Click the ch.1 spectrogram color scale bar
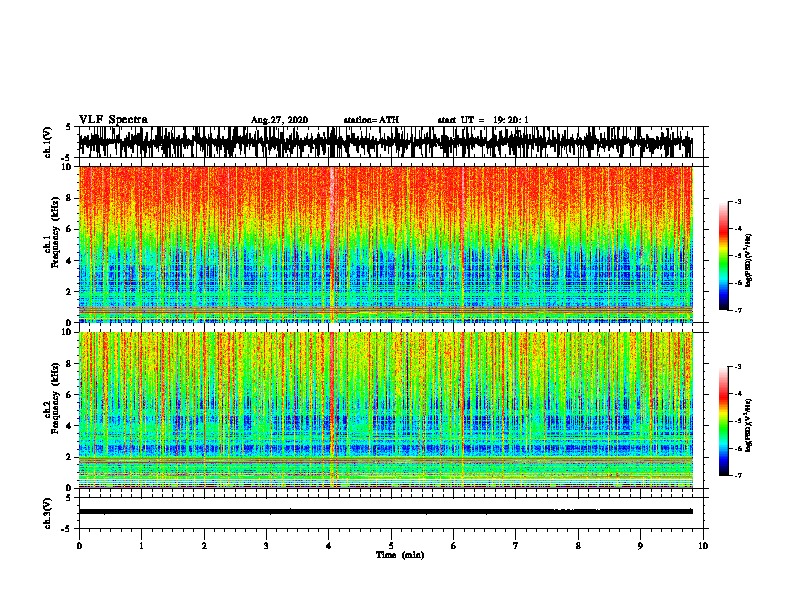This screenshot has width=792, height=612. [723, 256]
